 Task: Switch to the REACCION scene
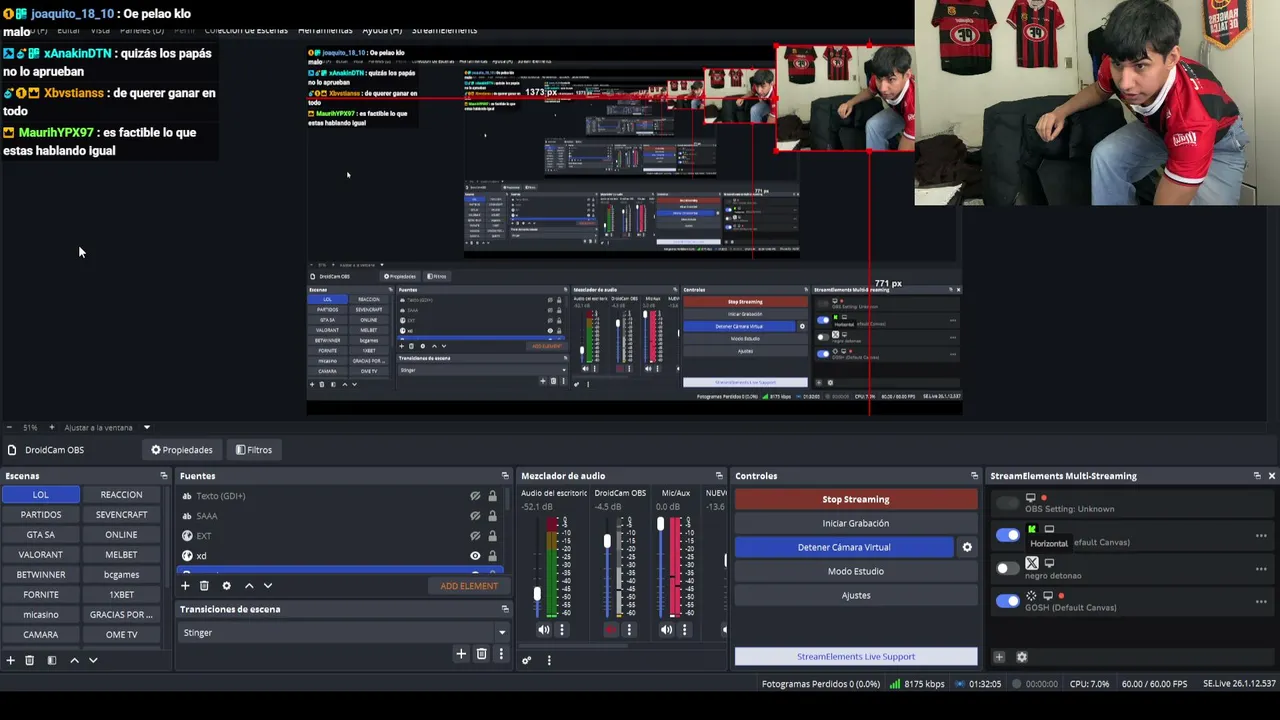(121, 495)
